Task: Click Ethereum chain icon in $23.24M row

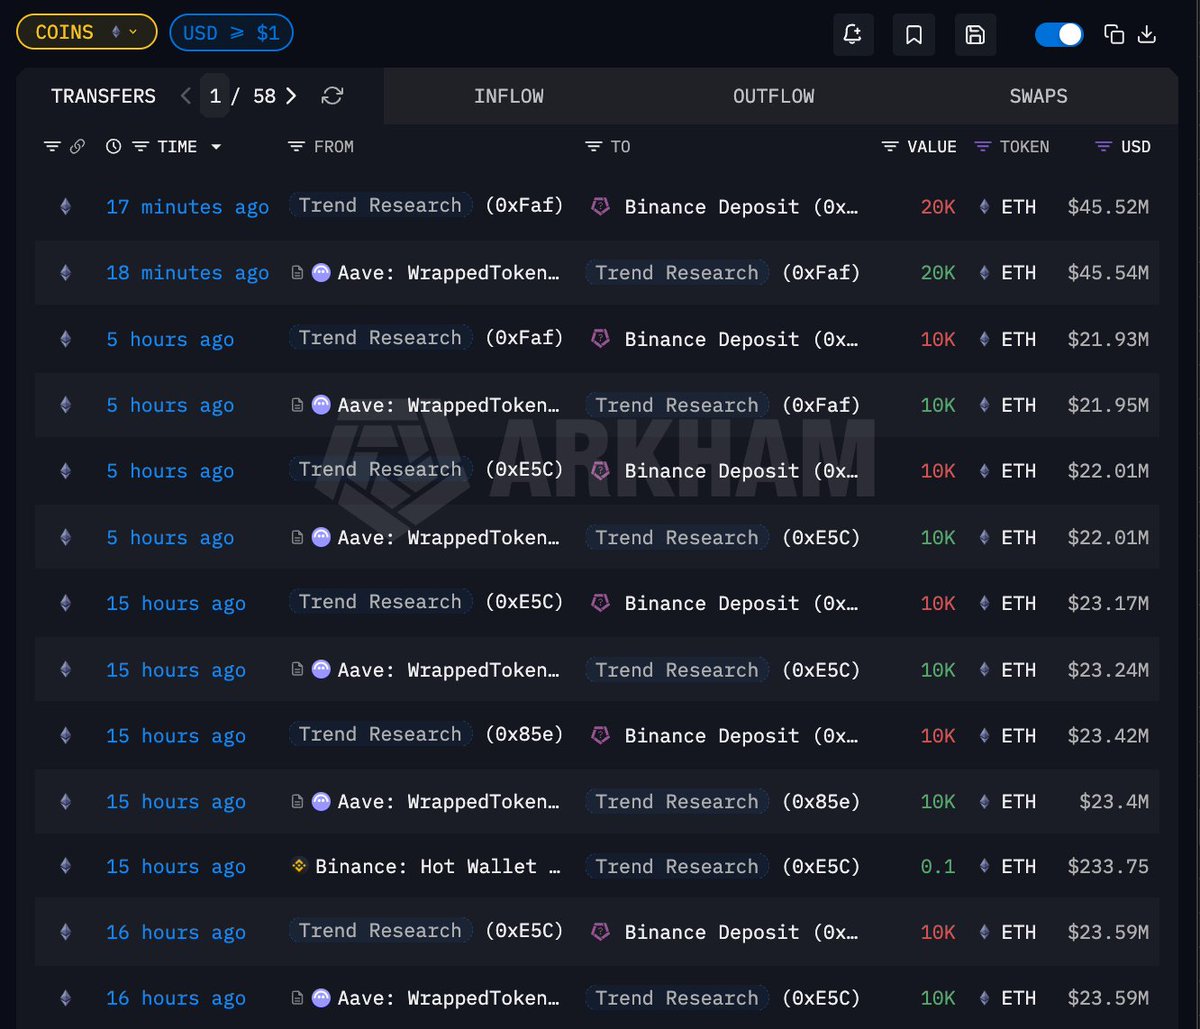Action: (66, 670)
